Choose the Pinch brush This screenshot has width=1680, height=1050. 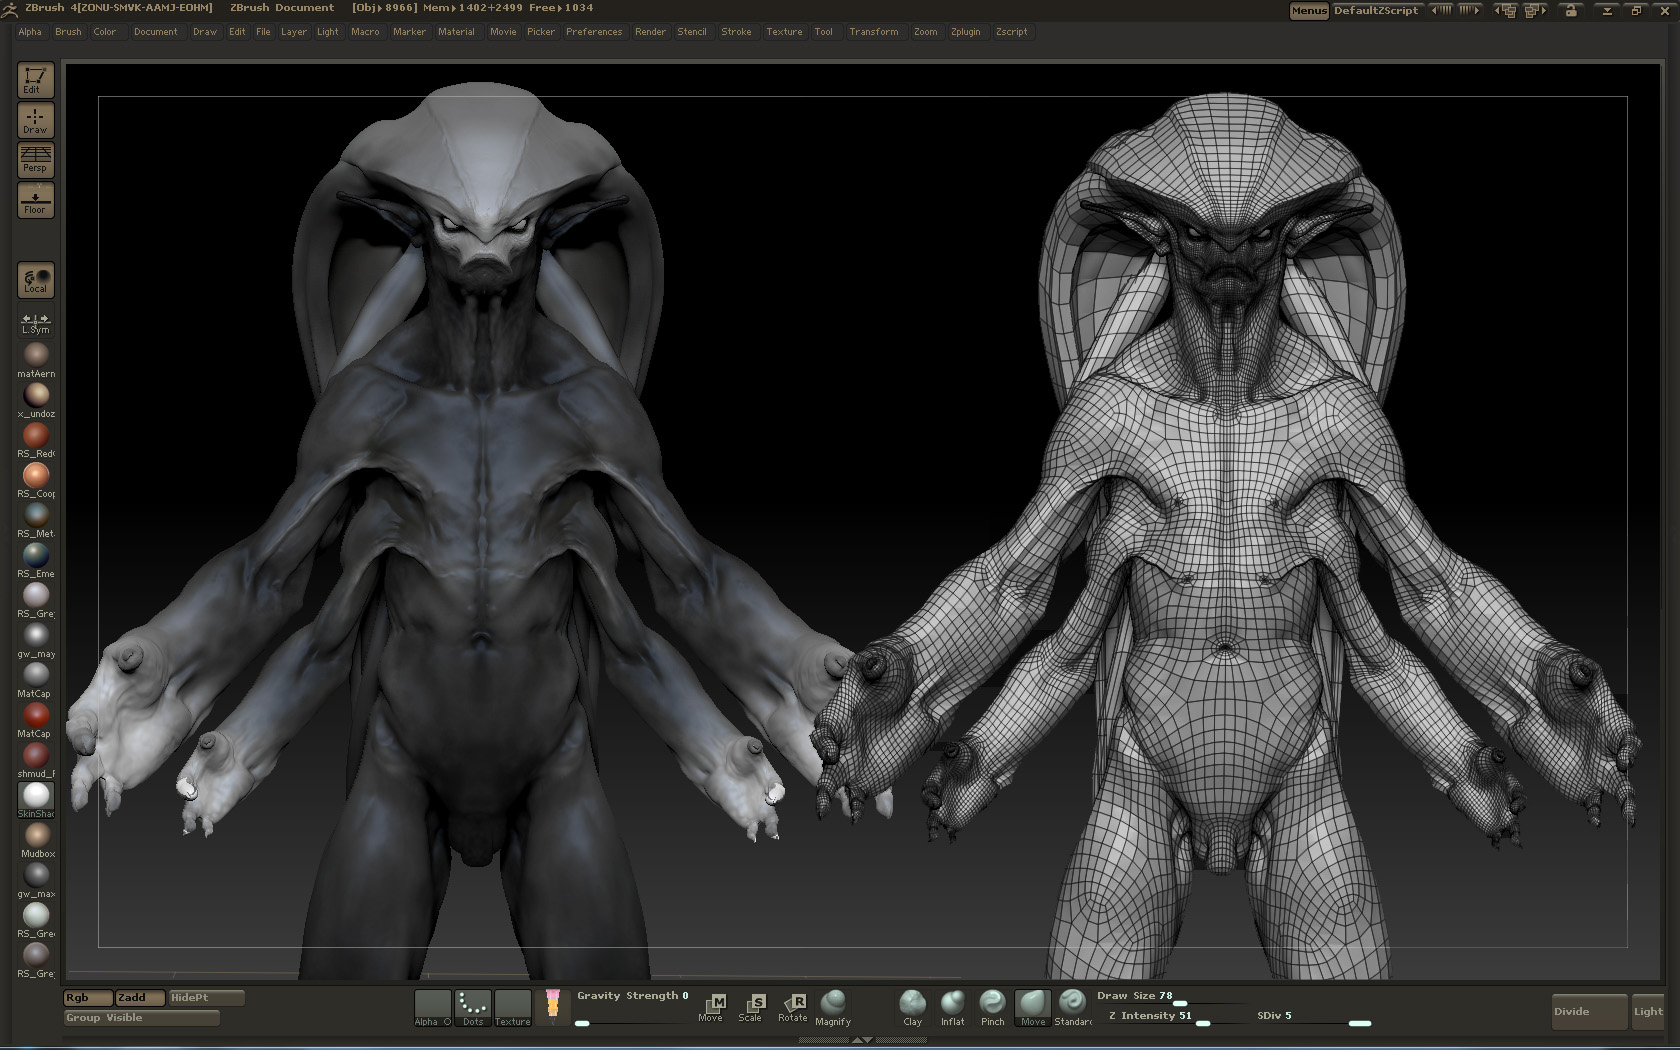coord(992,1007)
